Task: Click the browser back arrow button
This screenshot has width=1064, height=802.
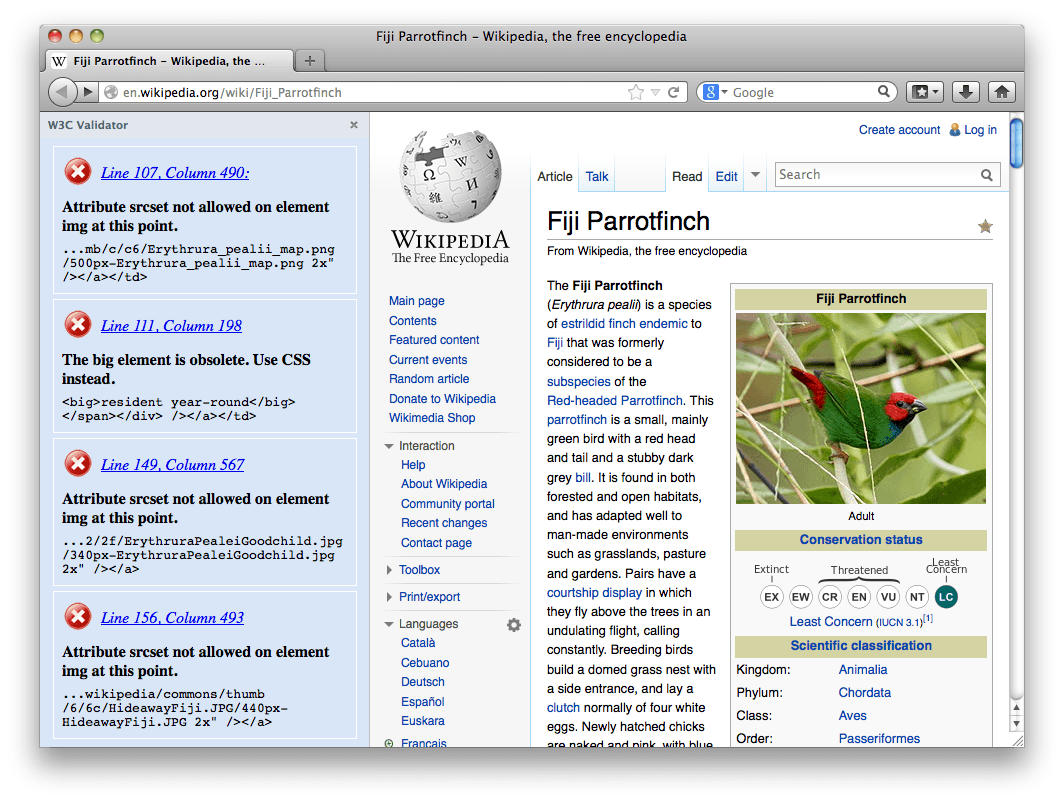Action: click(63, 92)
